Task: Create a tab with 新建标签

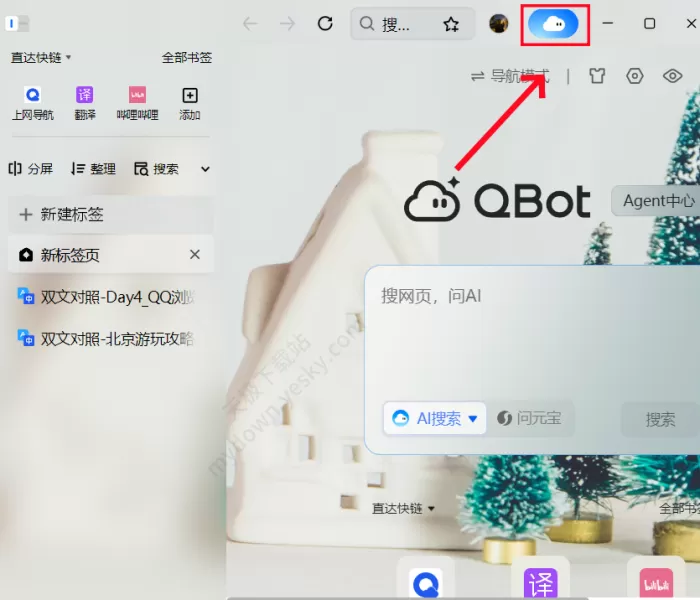Action: (111, 215)
